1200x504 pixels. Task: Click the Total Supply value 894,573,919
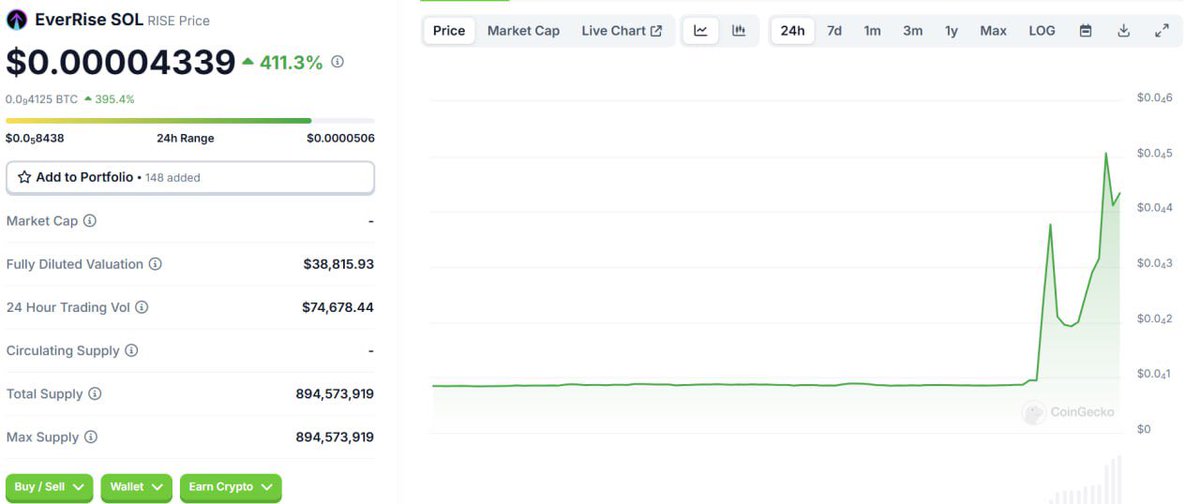(x=335, y=394)
